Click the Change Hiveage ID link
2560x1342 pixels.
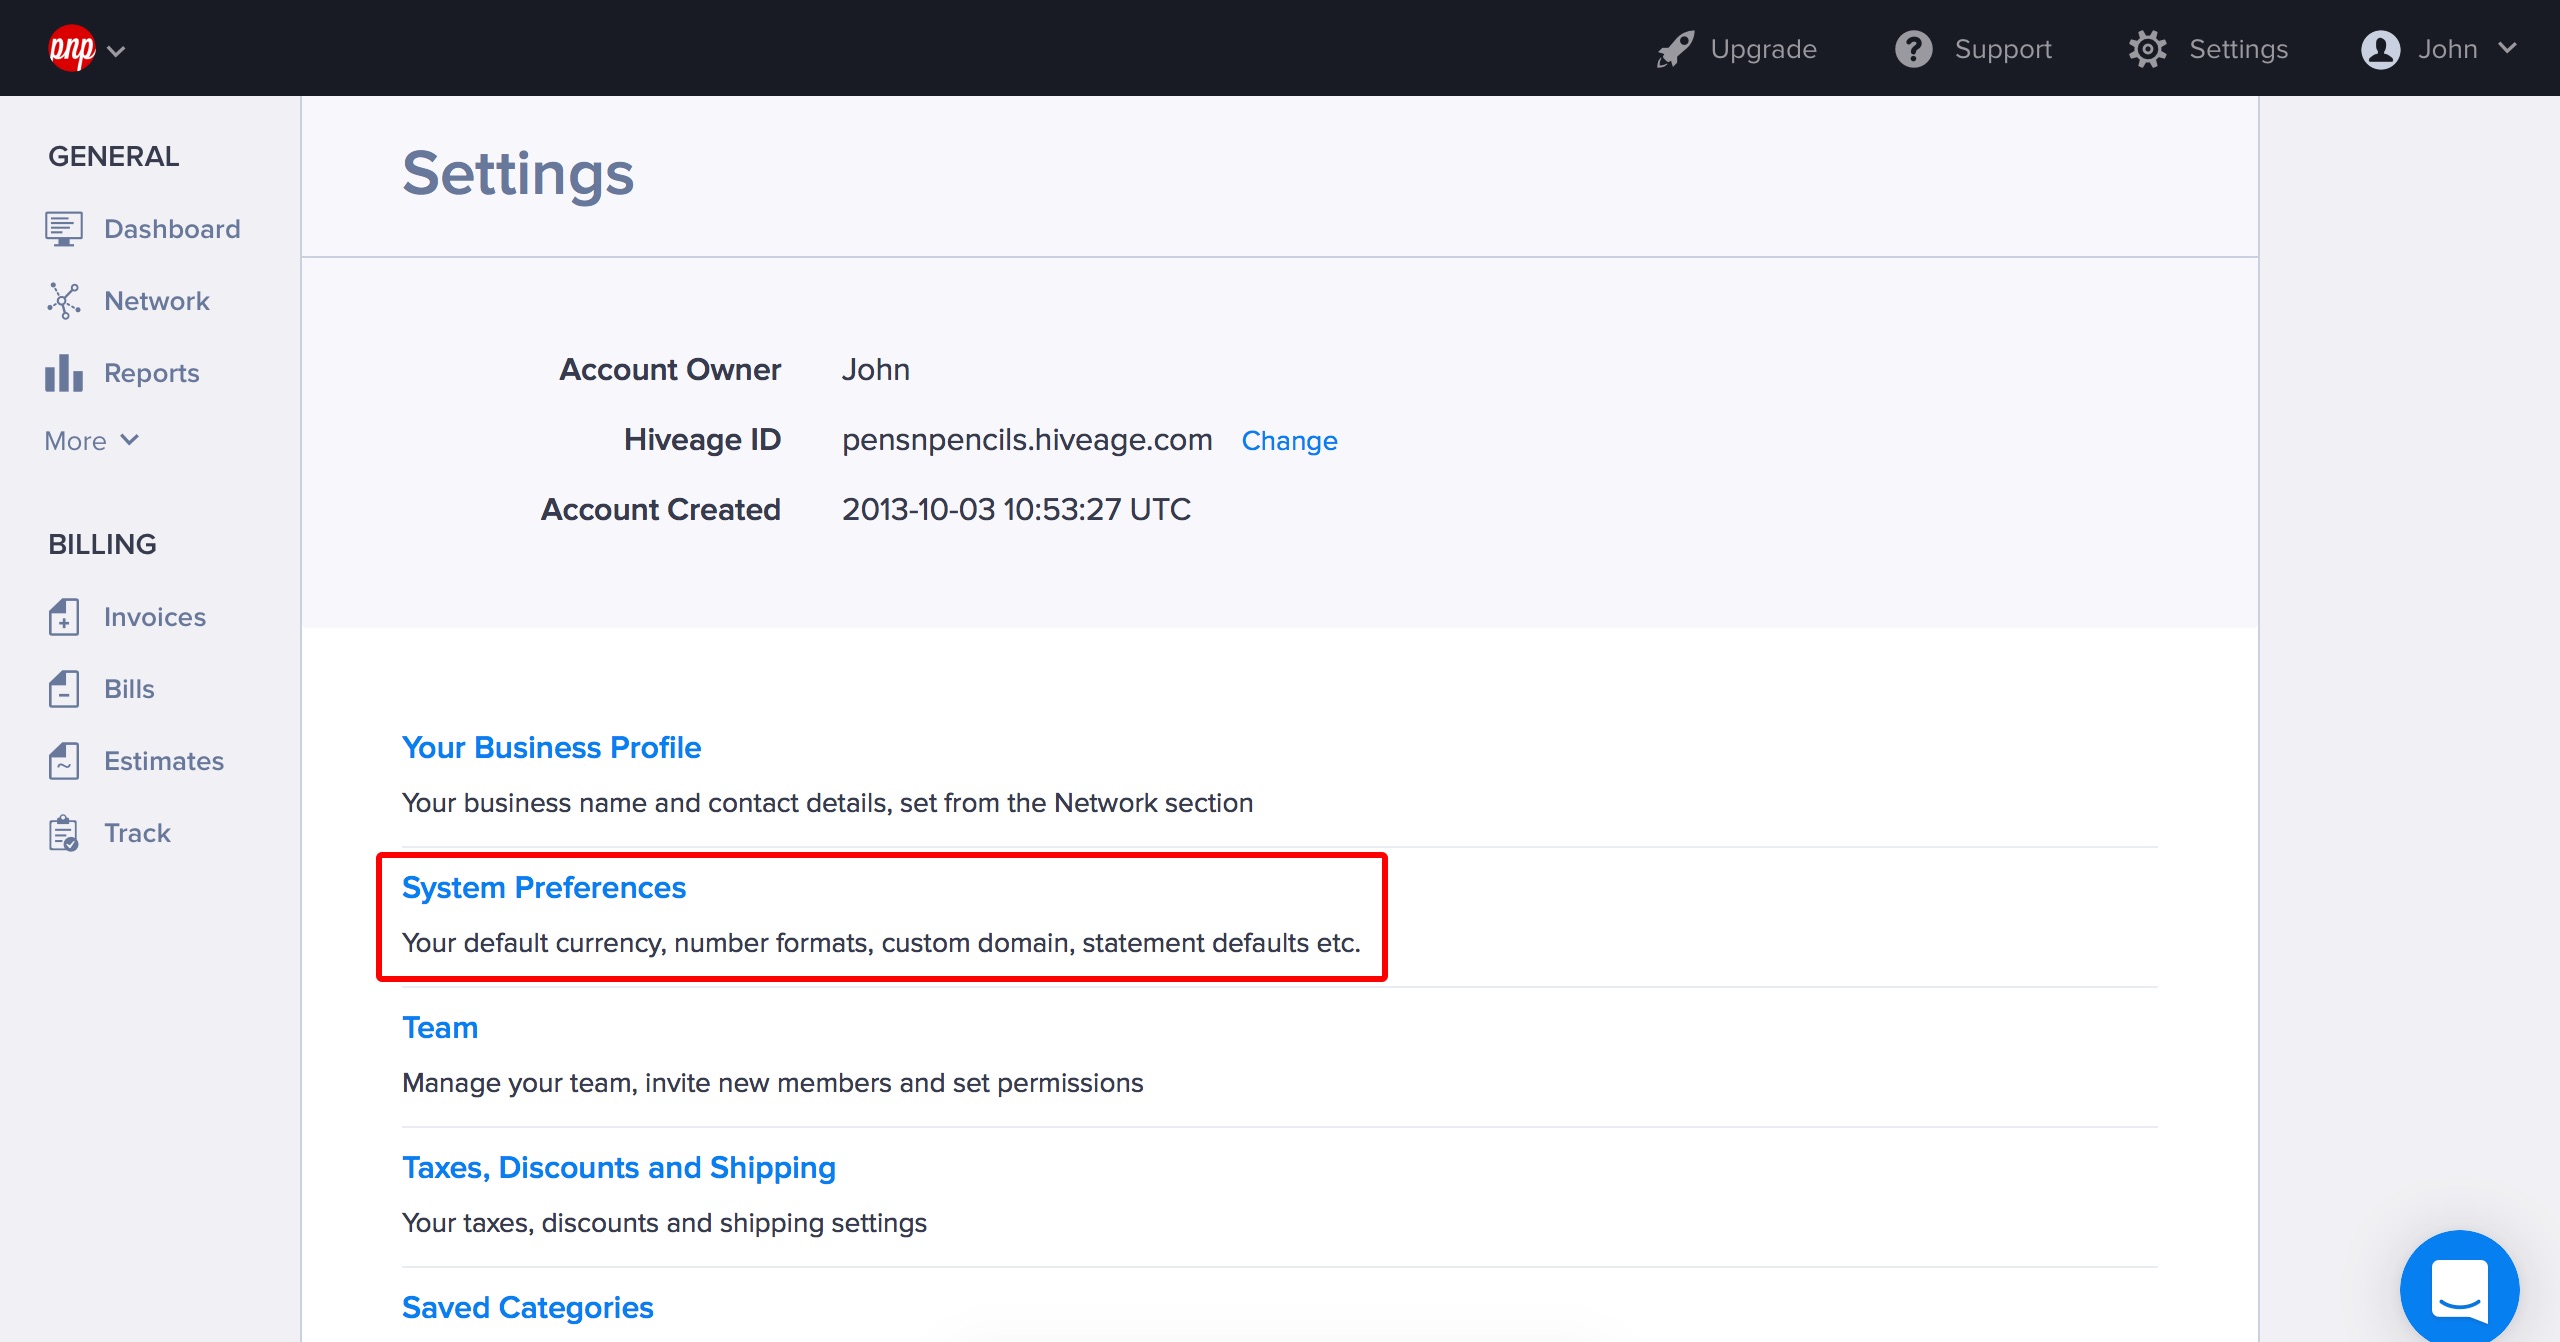1289,441
